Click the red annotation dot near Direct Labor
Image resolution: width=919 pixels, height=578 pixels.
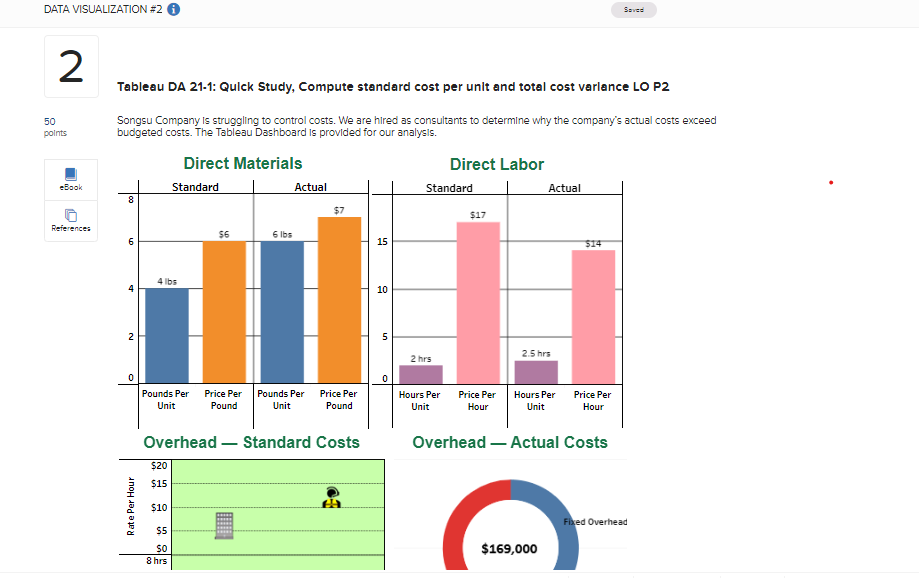[831, 183]
